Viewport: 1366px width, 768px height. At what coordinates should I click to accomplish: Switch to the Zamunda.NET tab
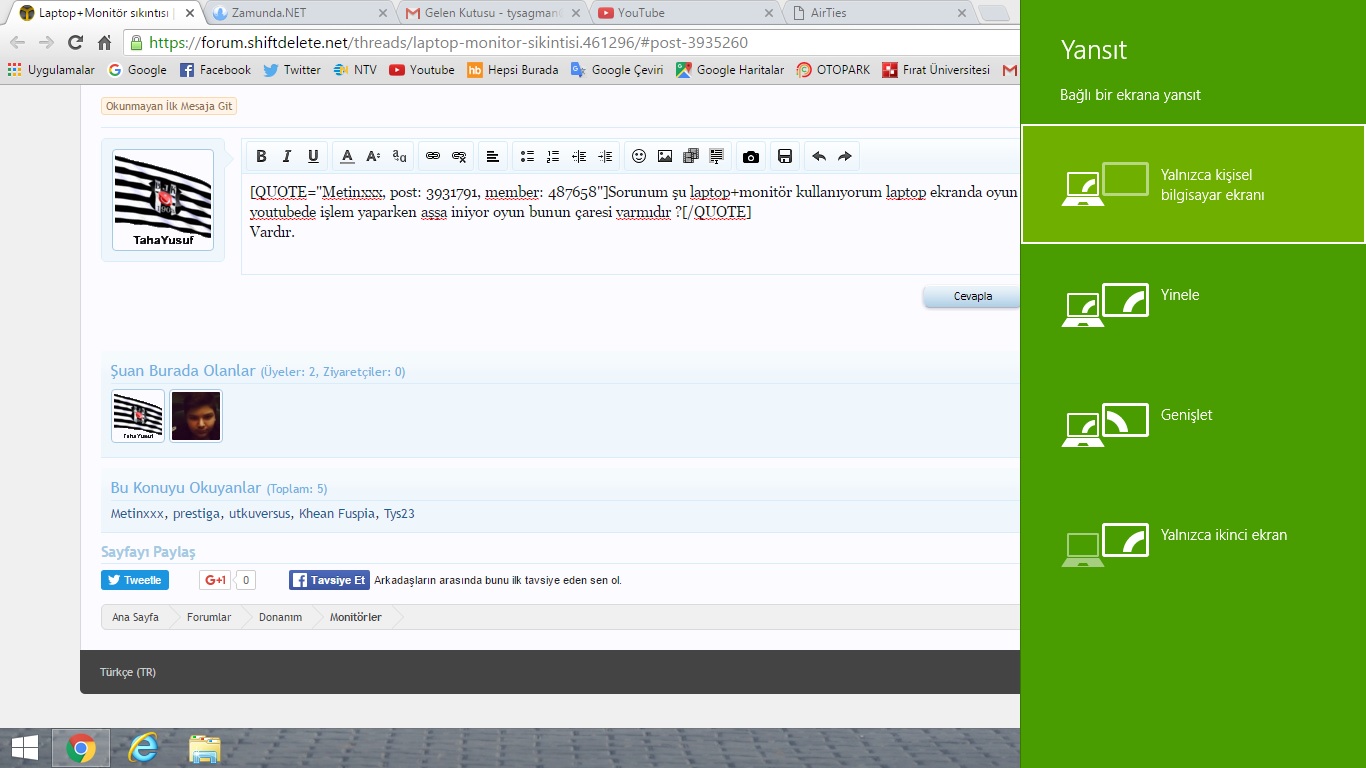pyautogui.click(x=298, y=13)
